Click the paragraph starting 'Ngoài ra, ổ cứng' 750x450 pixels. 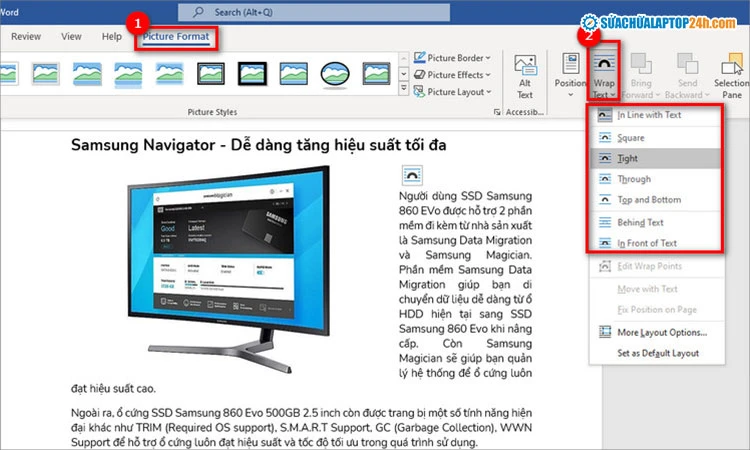pyautogui.click(x=301, y=428)
